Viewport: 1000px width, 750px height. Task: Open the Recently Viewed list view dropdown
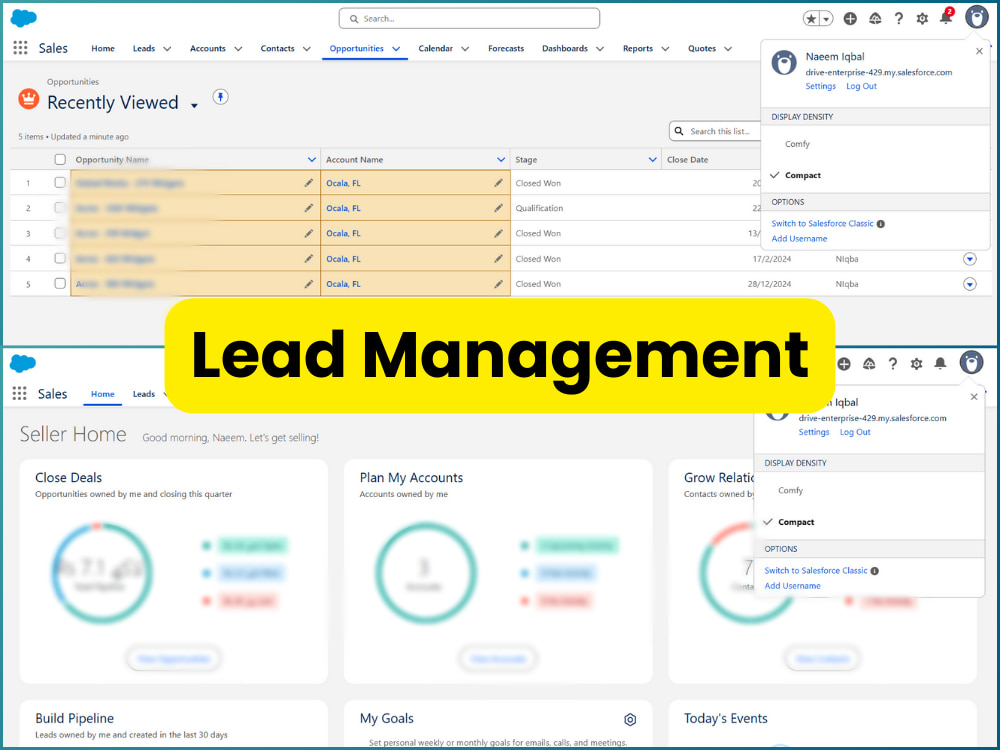coord(195,105)
